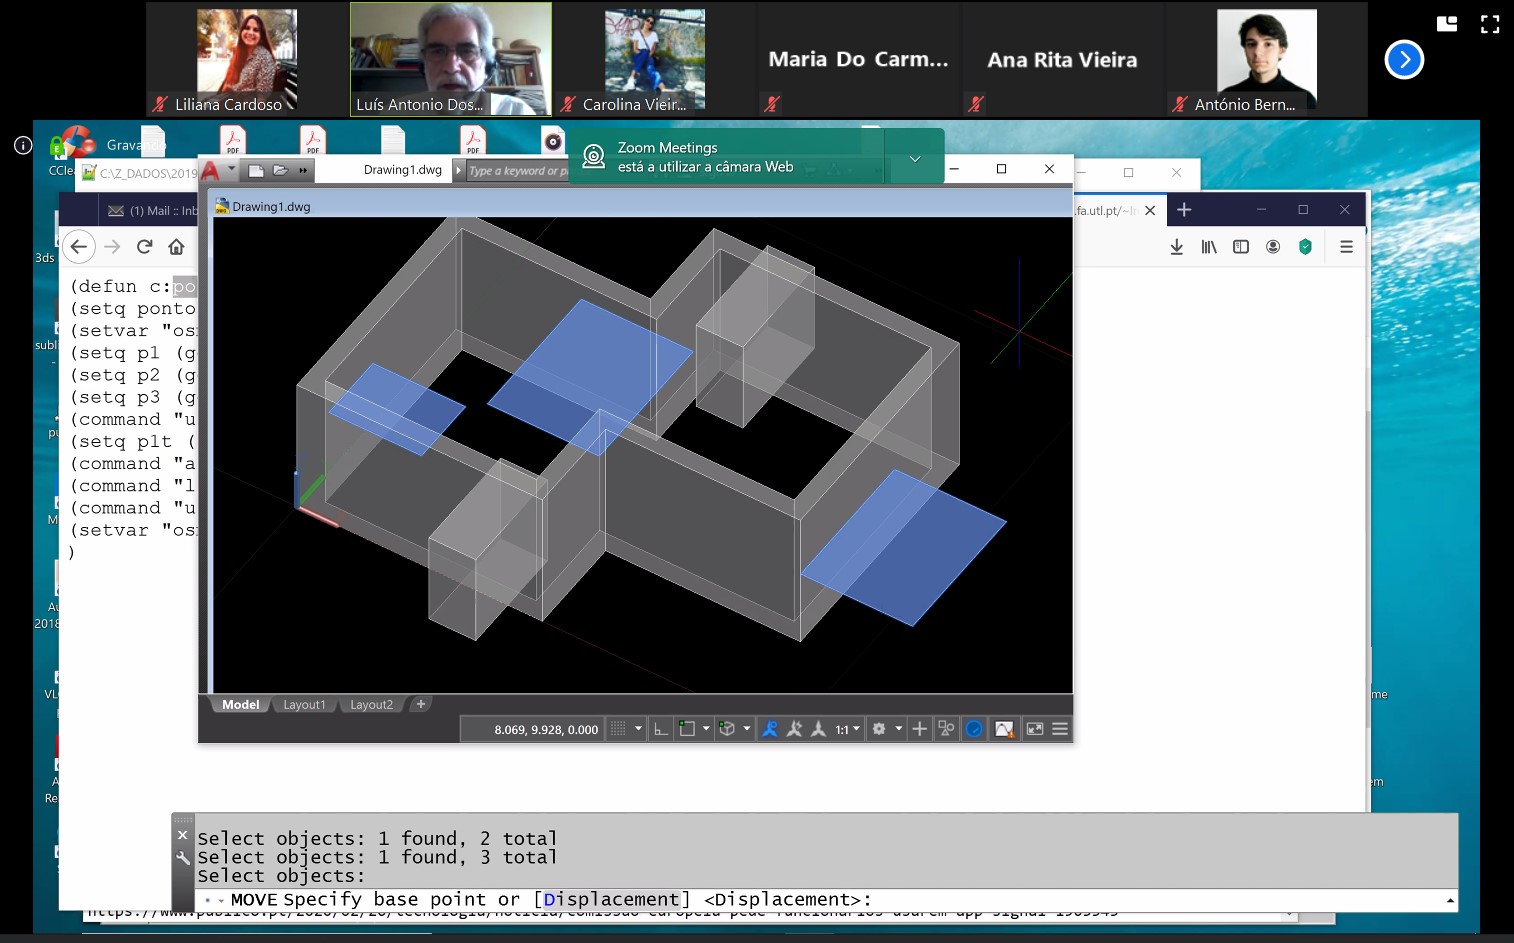This screenshot has height=943, width=1514.
Task: Select Liliana Cardoso's video thumbnail
Action: pyautogui.click(x=247, y=60)
